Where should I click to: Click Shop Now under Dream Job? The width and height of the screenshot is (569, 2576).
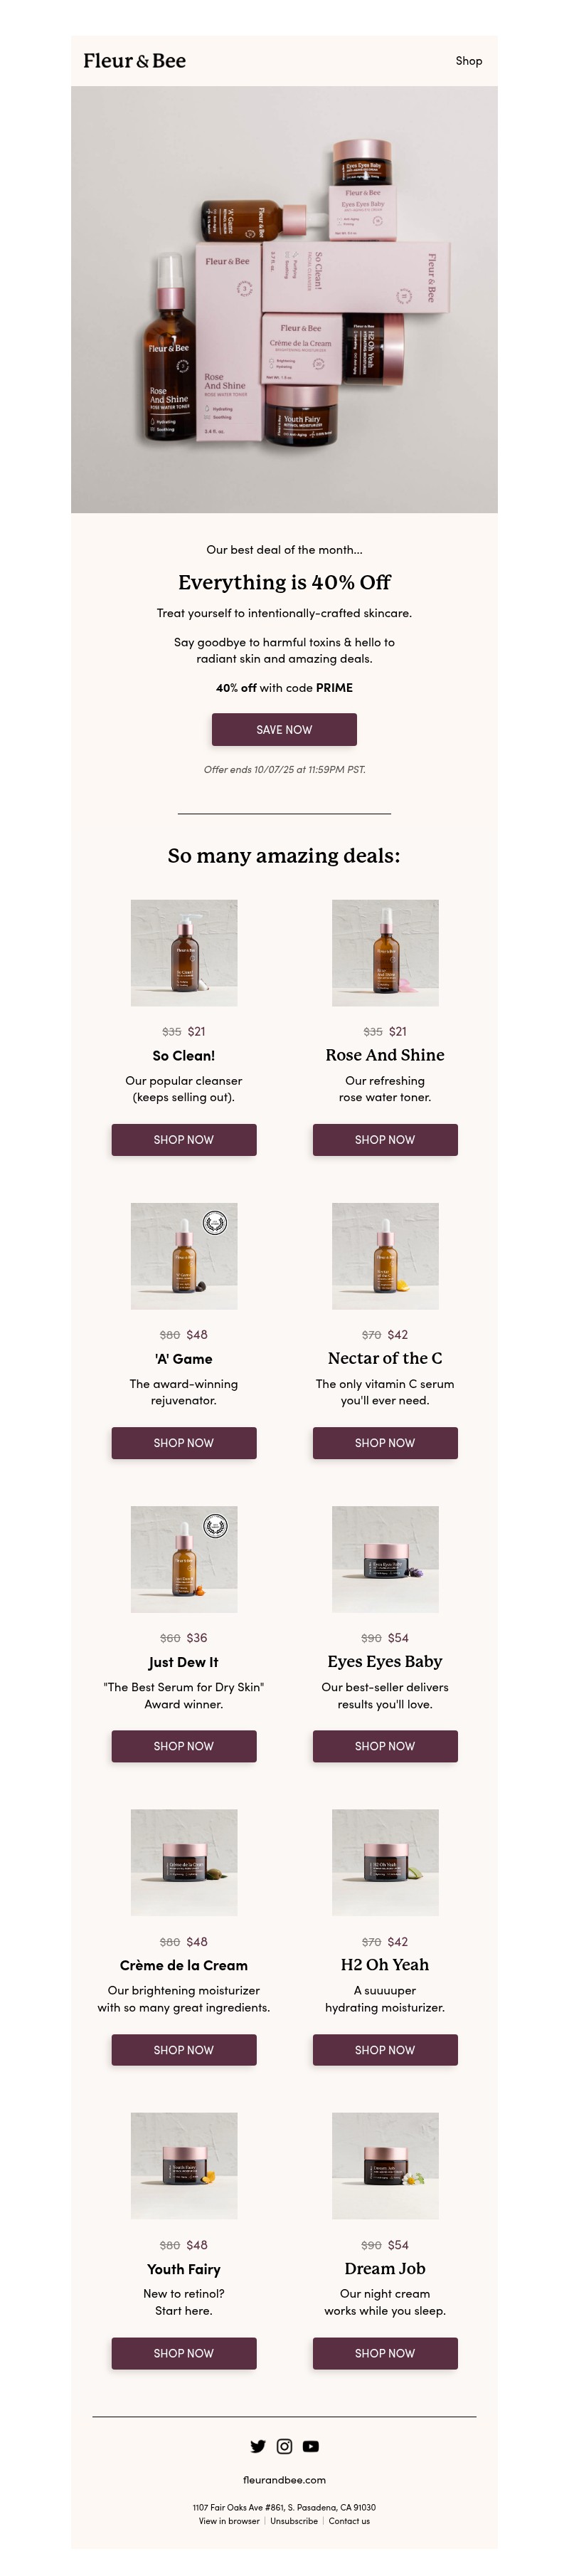coord(385,2352)
